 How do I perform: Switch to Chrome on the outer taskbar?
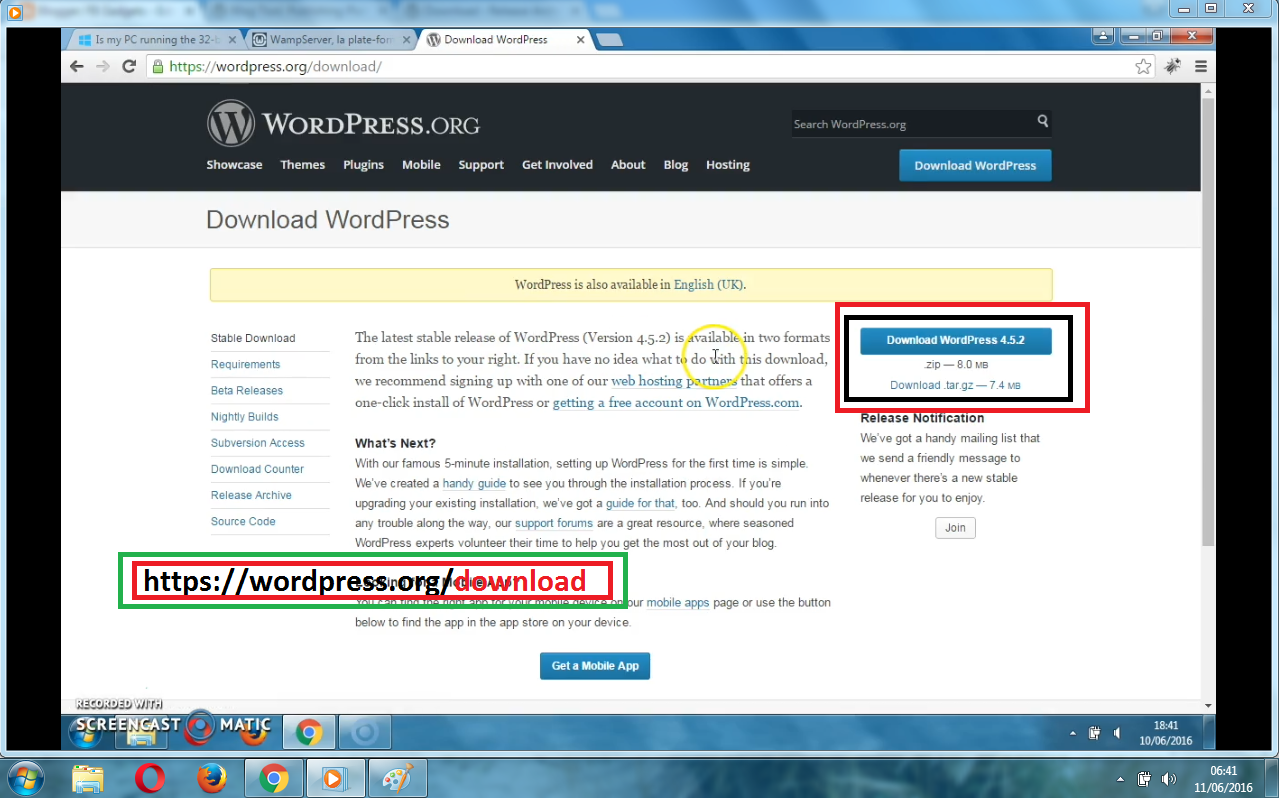(274, 779)
